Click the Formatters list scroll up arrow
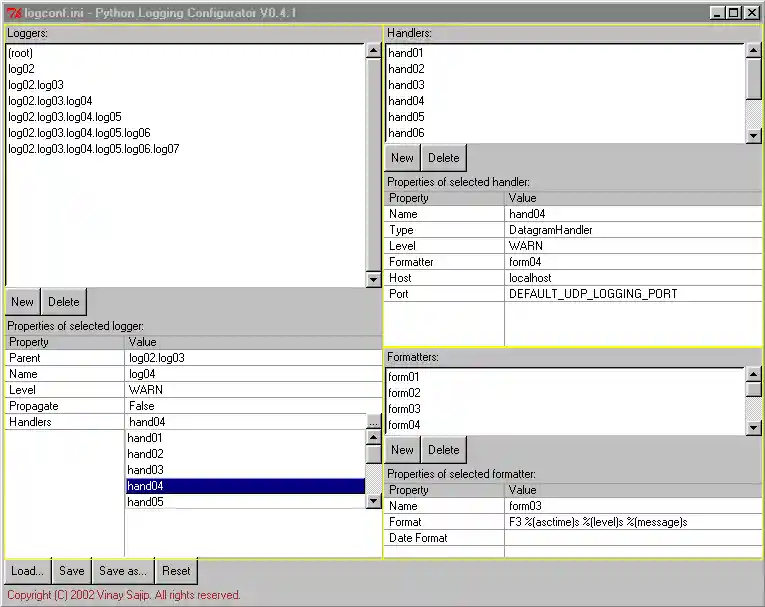 click(x=753, y=374)
